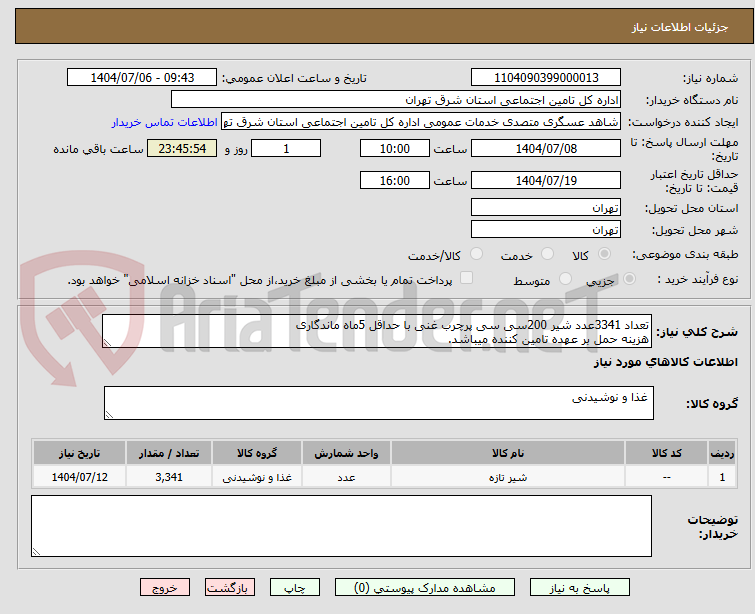Click the نام کالا column header

pos(508,453)
